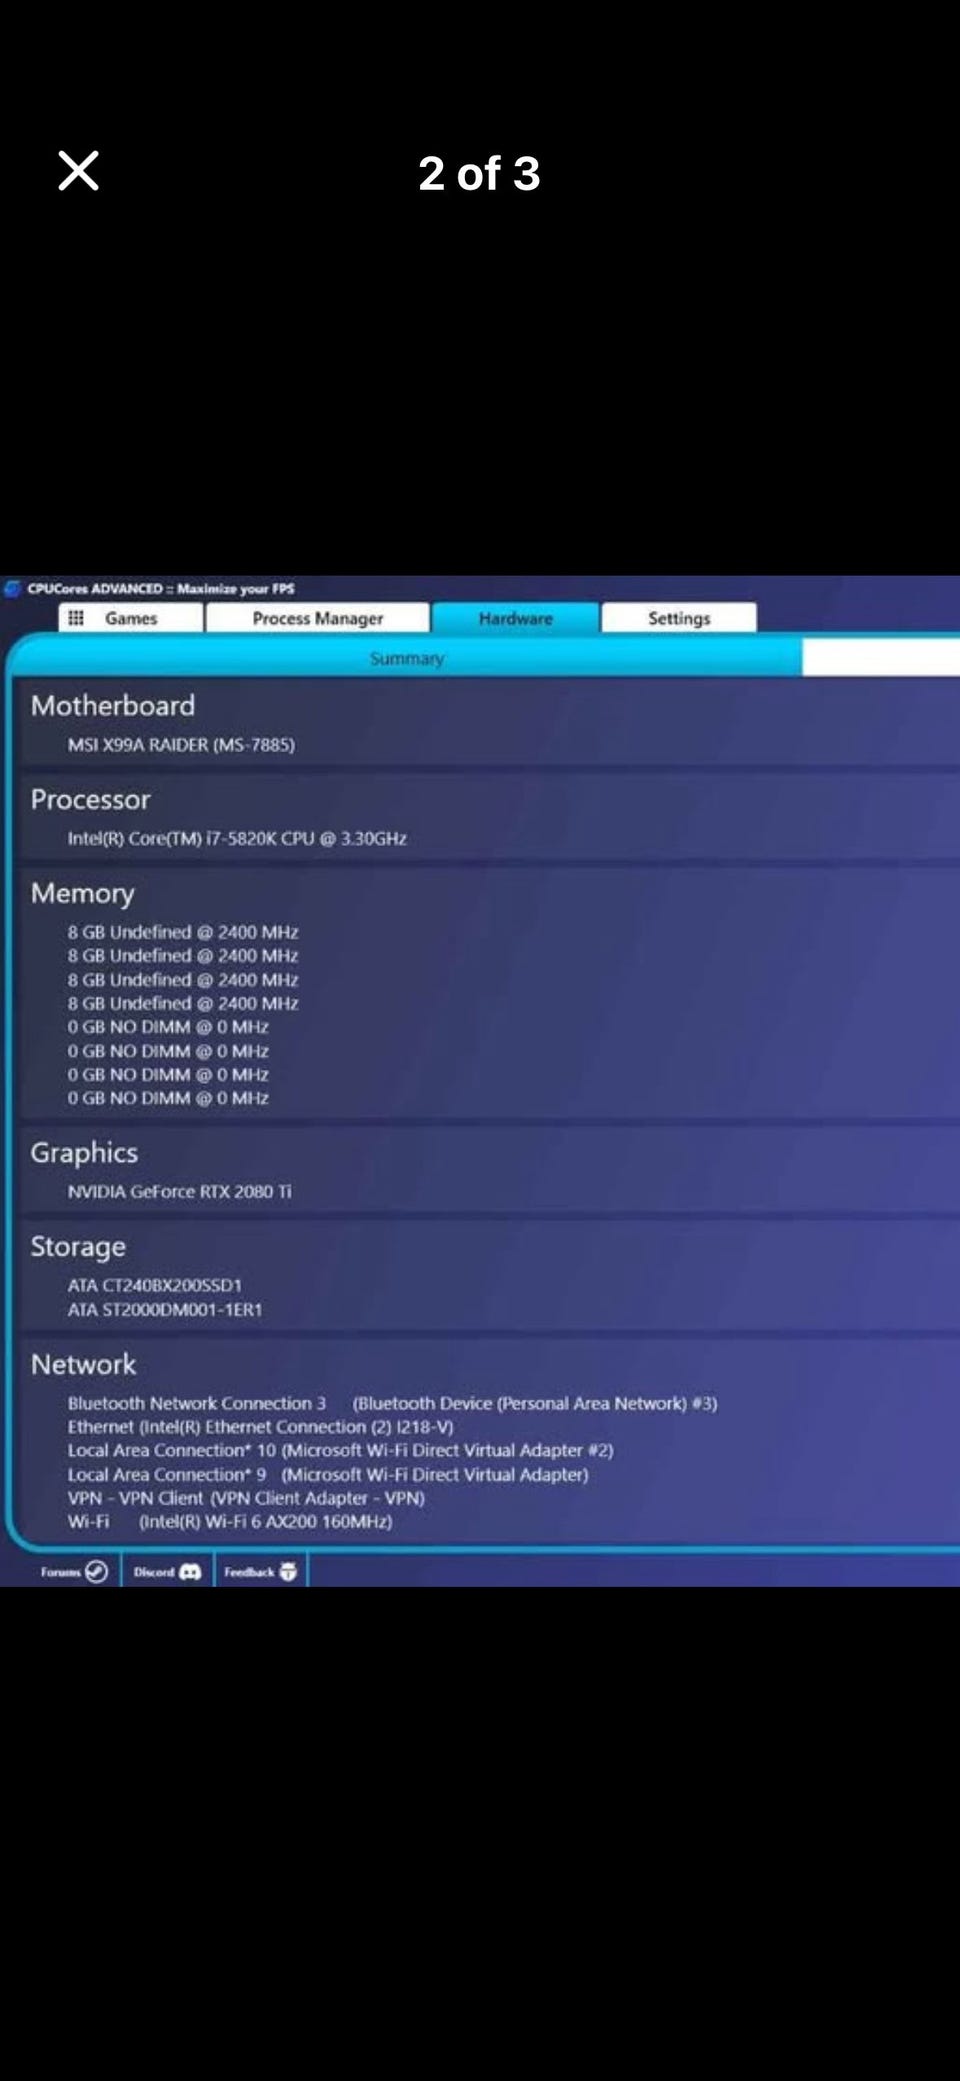Open the Games tab
This screenshot has height=2081, width=960.
(x=130, y=618)
